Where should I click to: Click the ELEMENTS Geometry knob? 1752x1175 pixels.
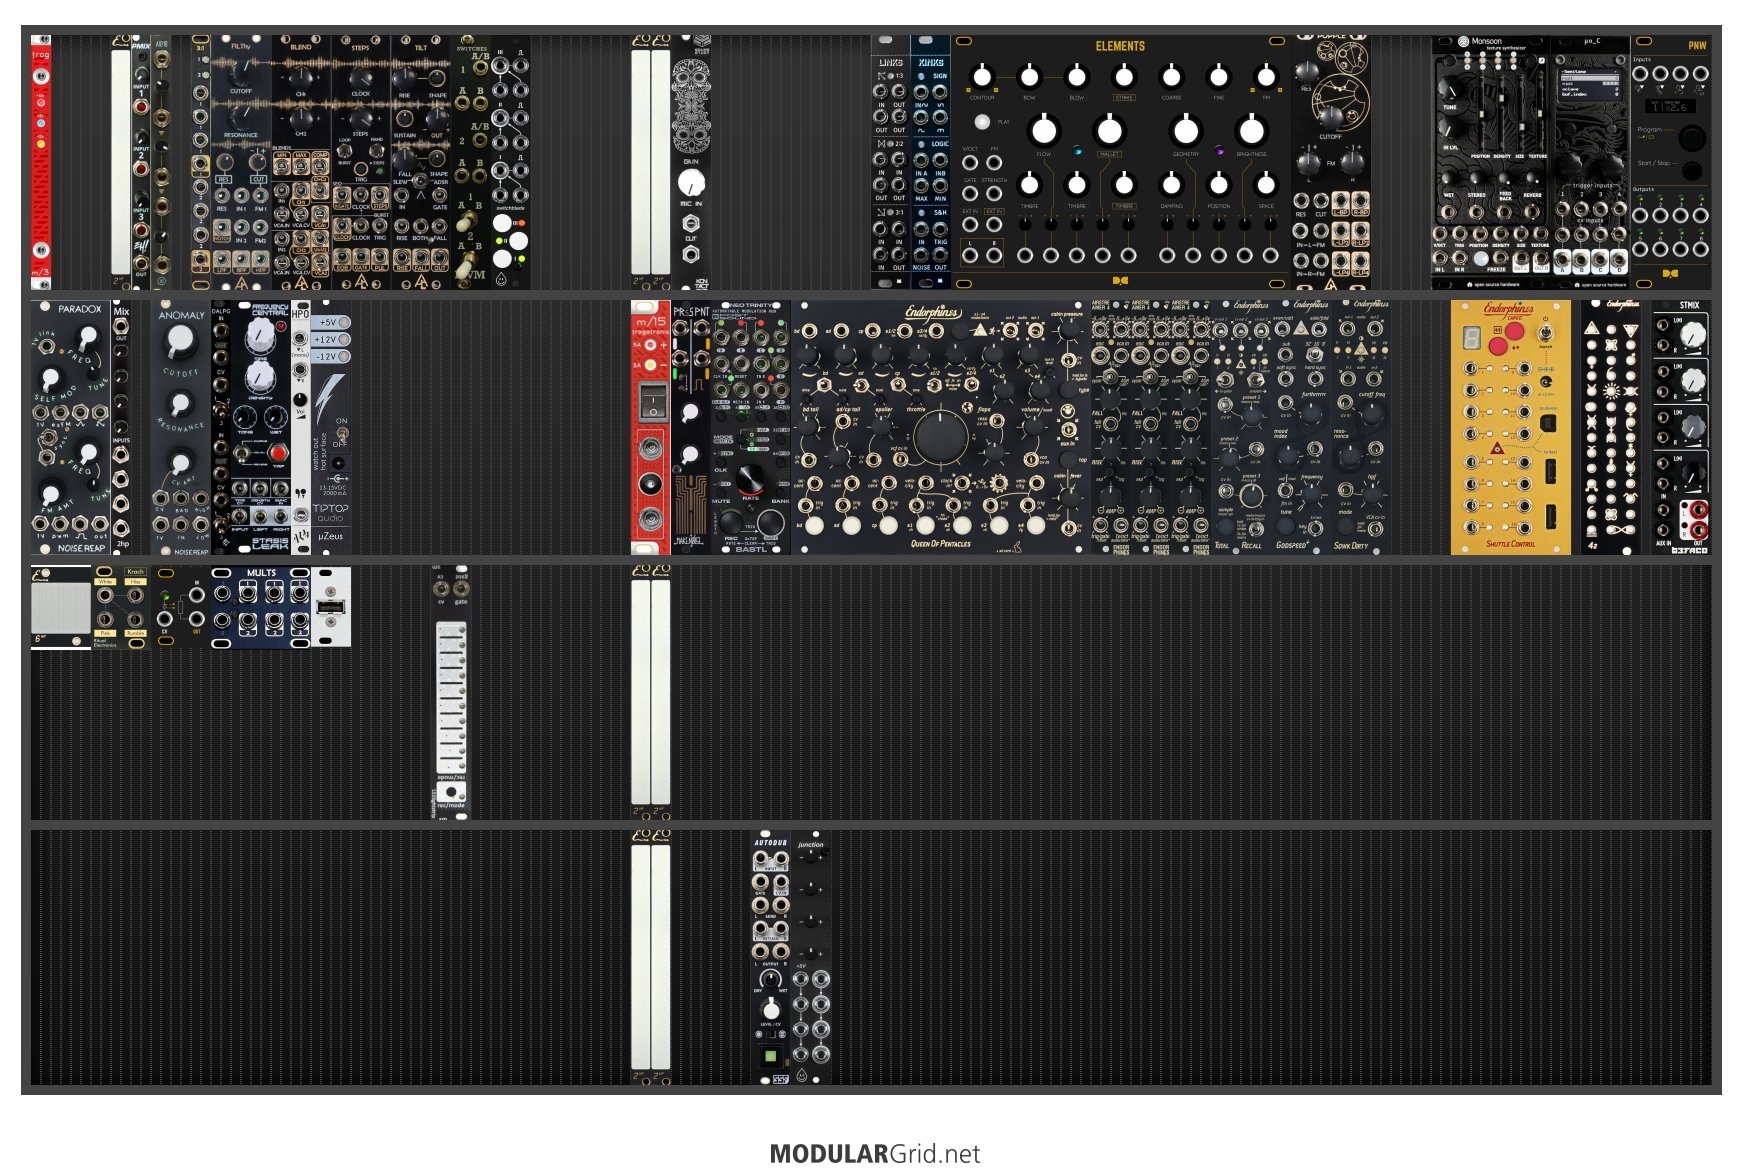coord(1186,129)
